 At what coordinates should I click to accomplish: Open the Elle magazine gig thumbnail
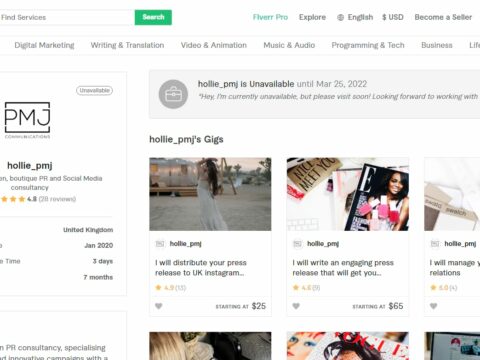[x=348, y=194]
